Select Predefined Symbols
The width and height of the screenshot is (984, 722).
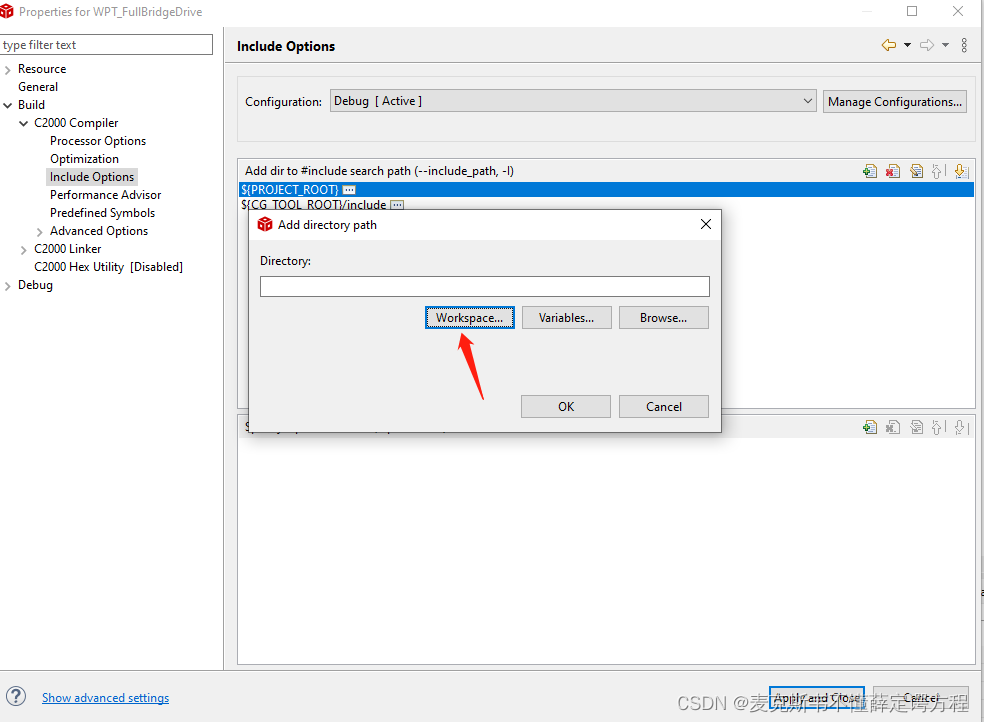click(x=102, y=213)
